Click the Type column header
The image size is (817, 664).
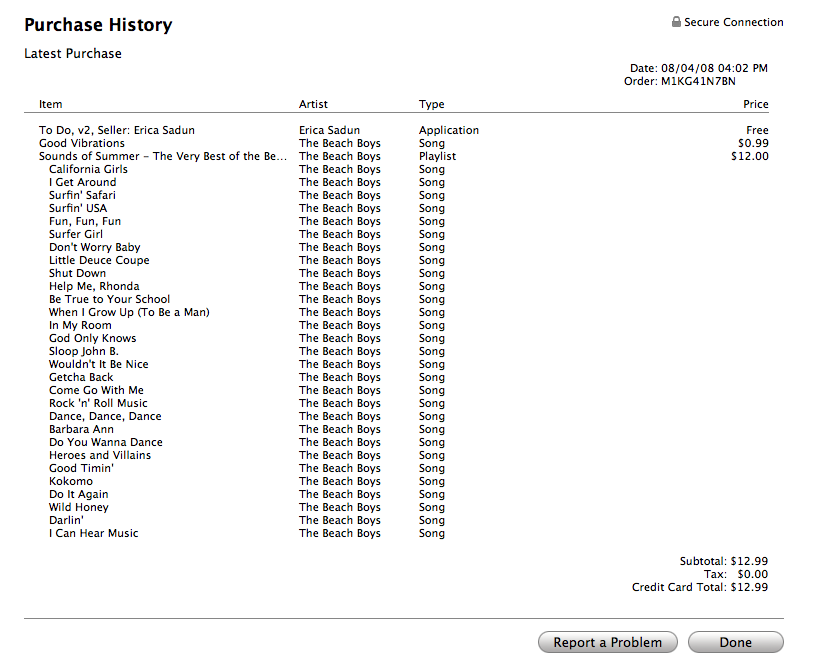click(x=431, y=104)
